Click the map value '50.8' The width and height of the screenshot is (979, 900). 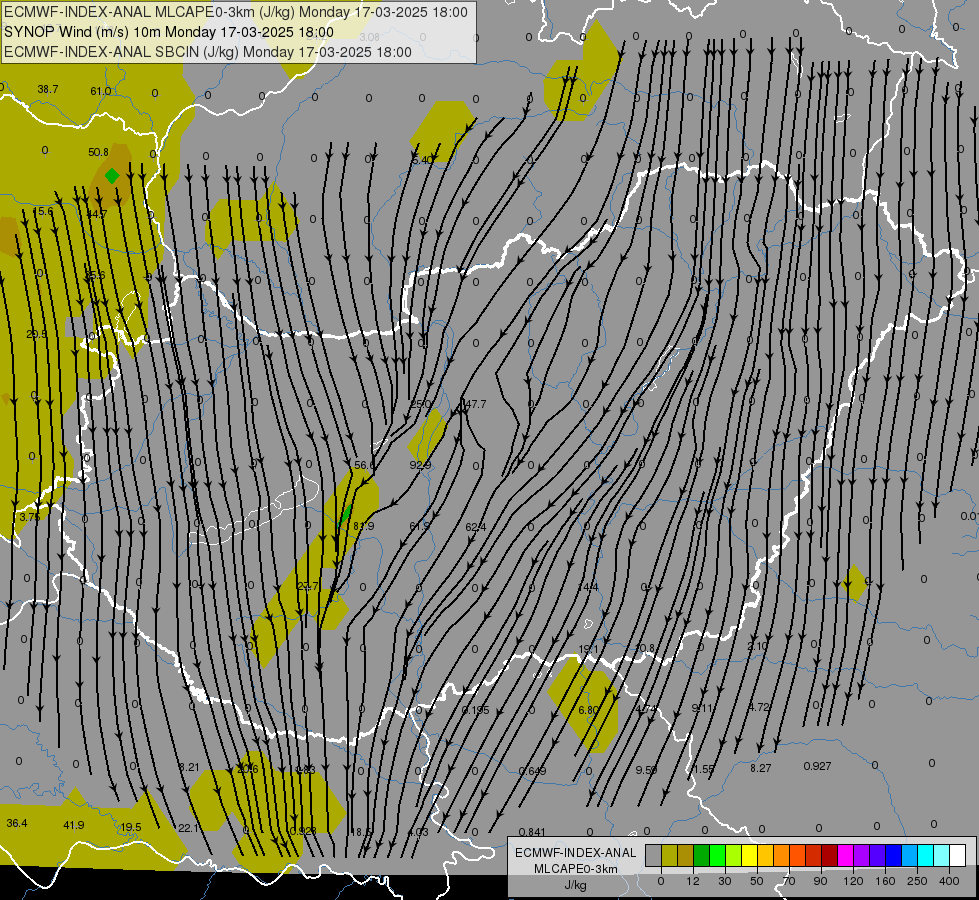tap(98, 152)
